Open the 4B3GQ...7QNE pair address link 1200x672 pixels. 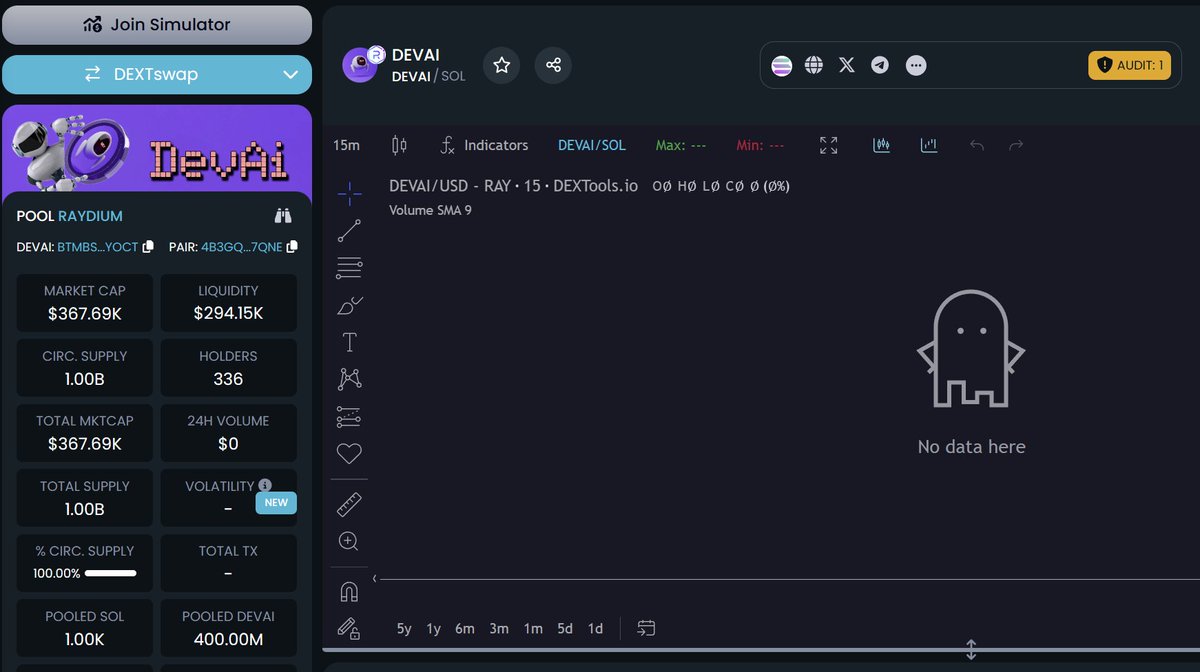point(242,247)
